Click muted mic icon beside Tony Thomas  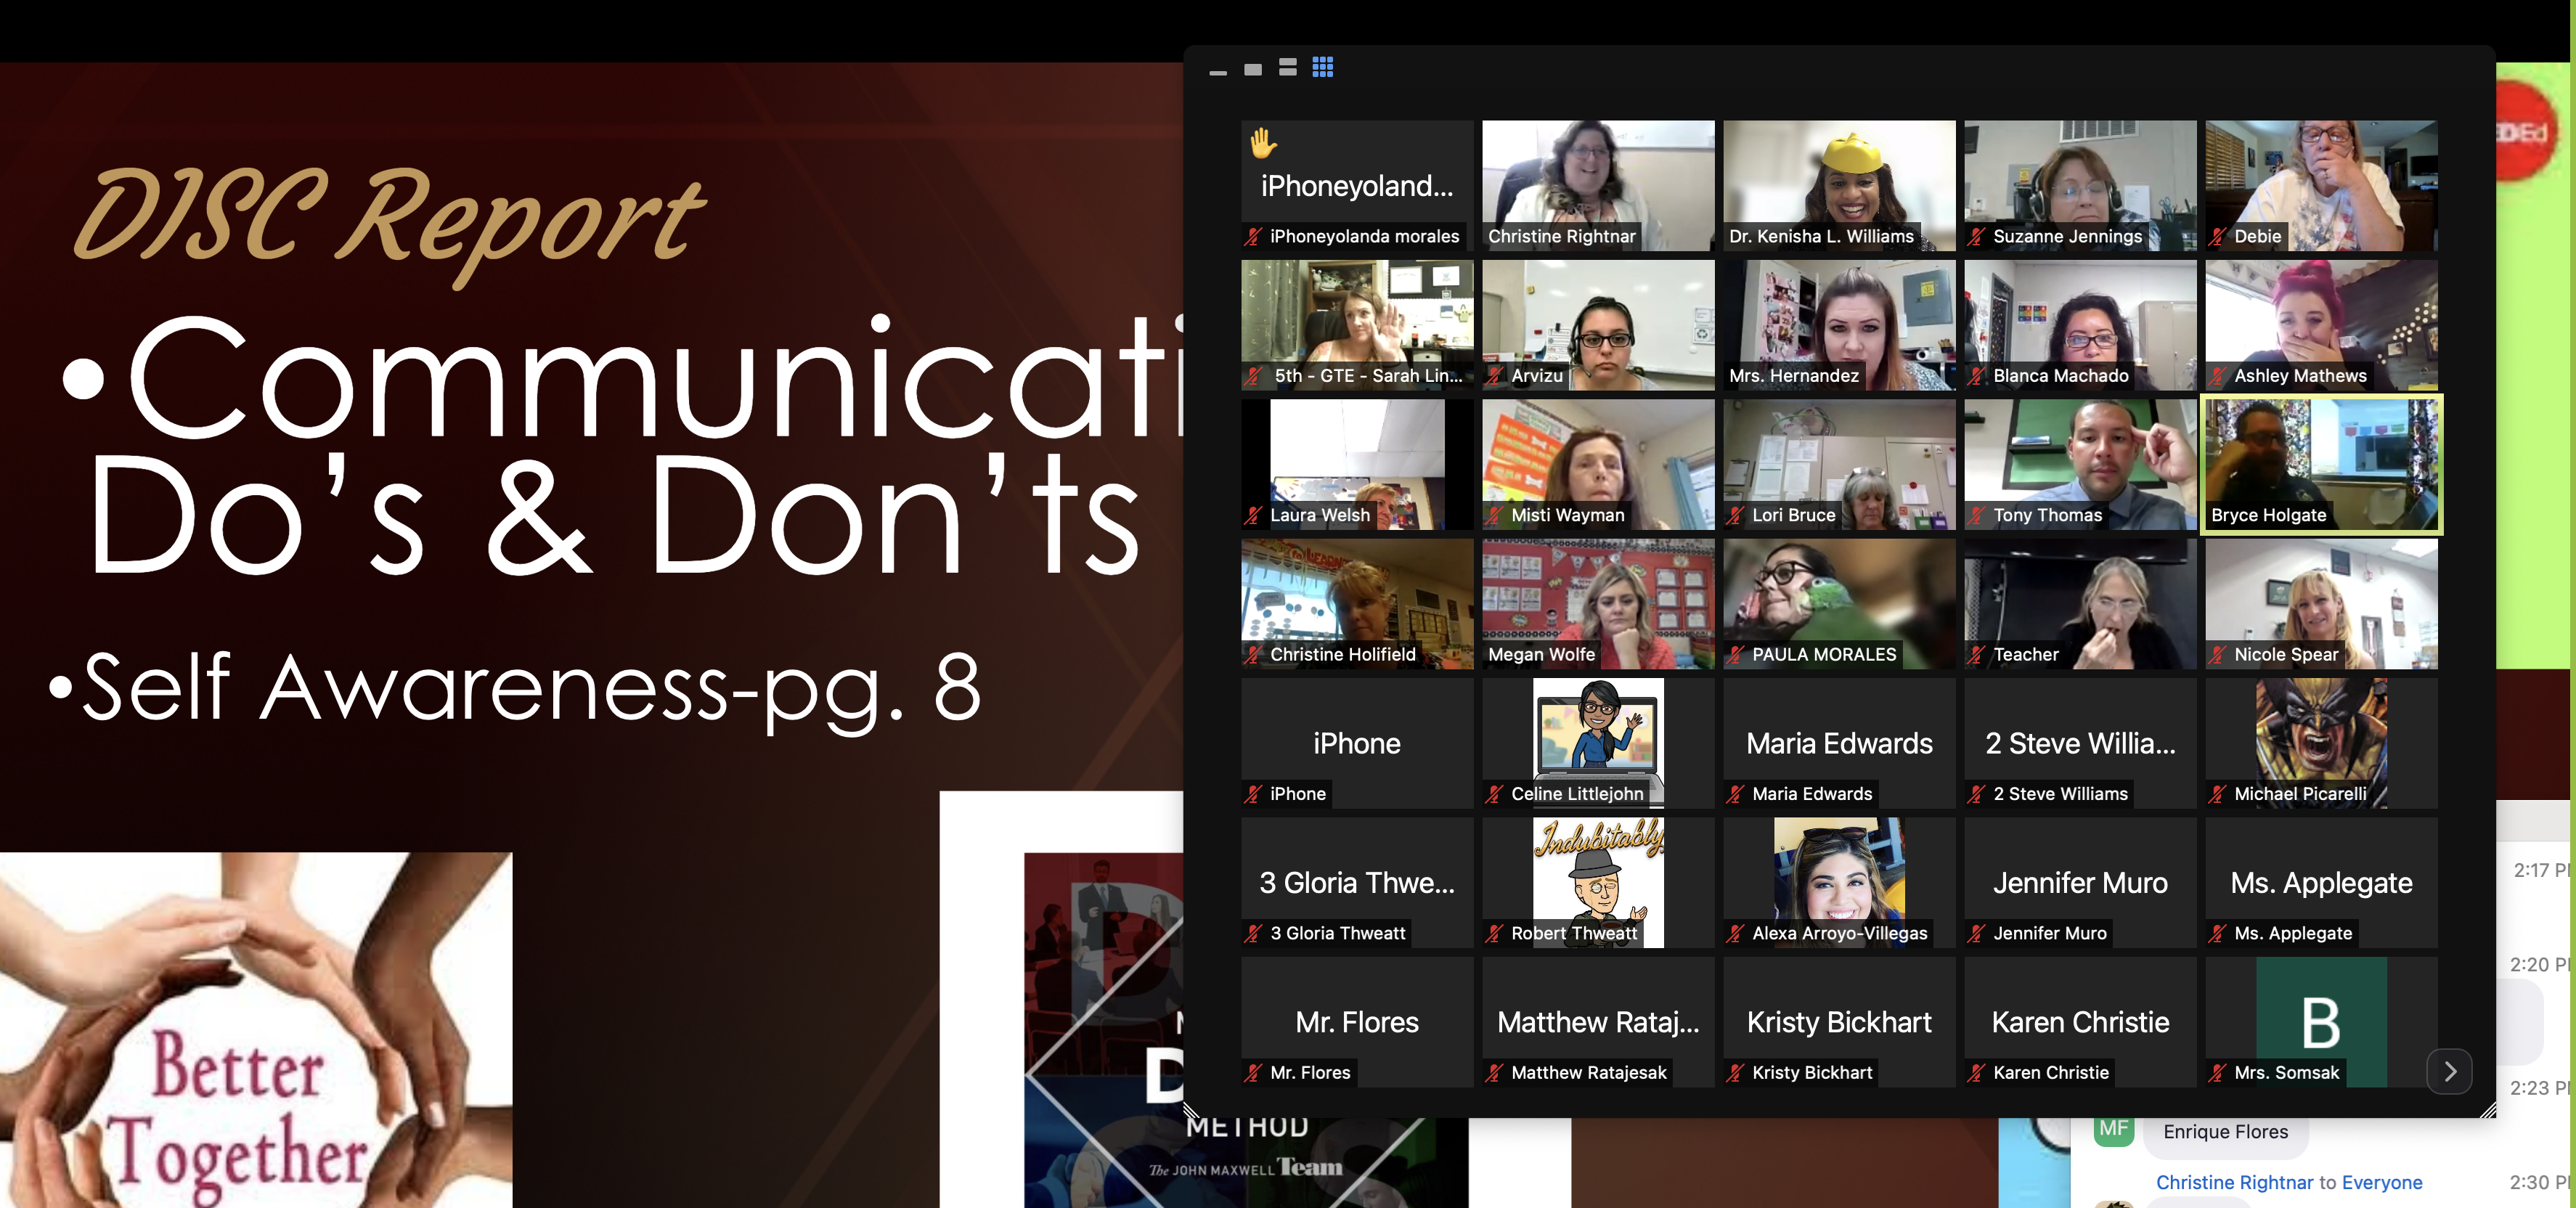(1976, 515)
